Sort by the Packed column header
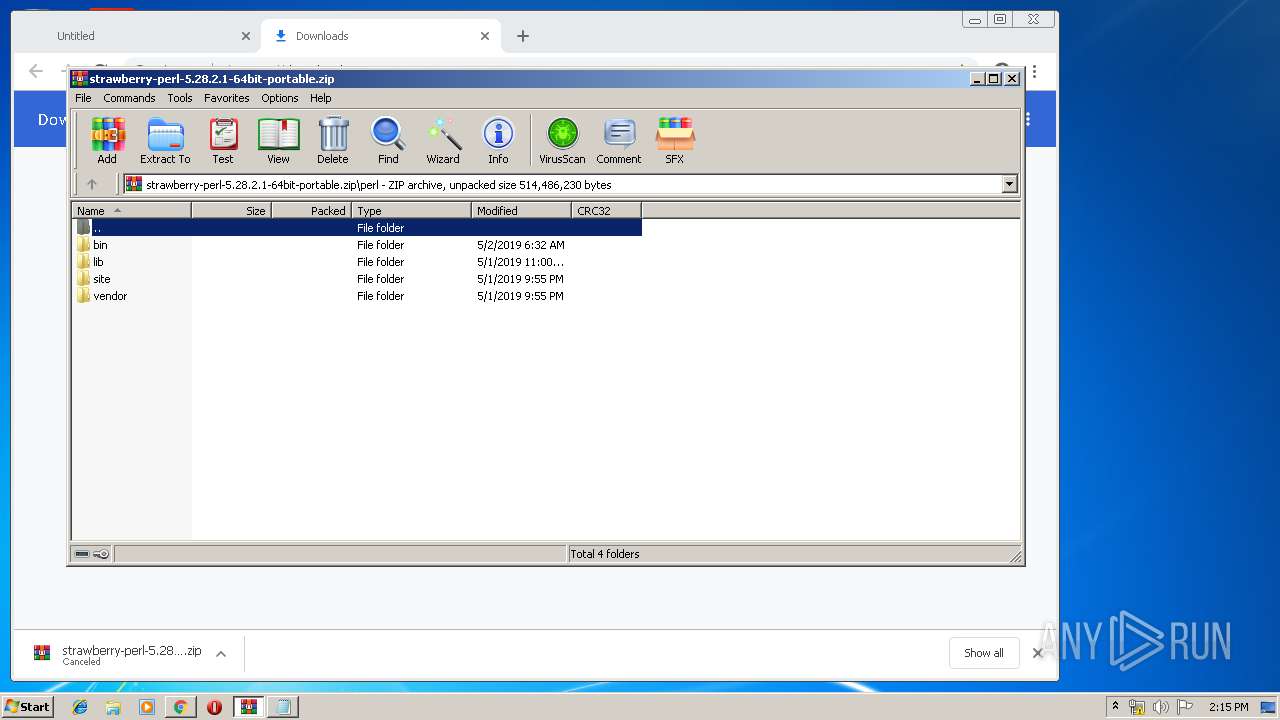This screenshot has height=720, width=1280. pos(311,211)
